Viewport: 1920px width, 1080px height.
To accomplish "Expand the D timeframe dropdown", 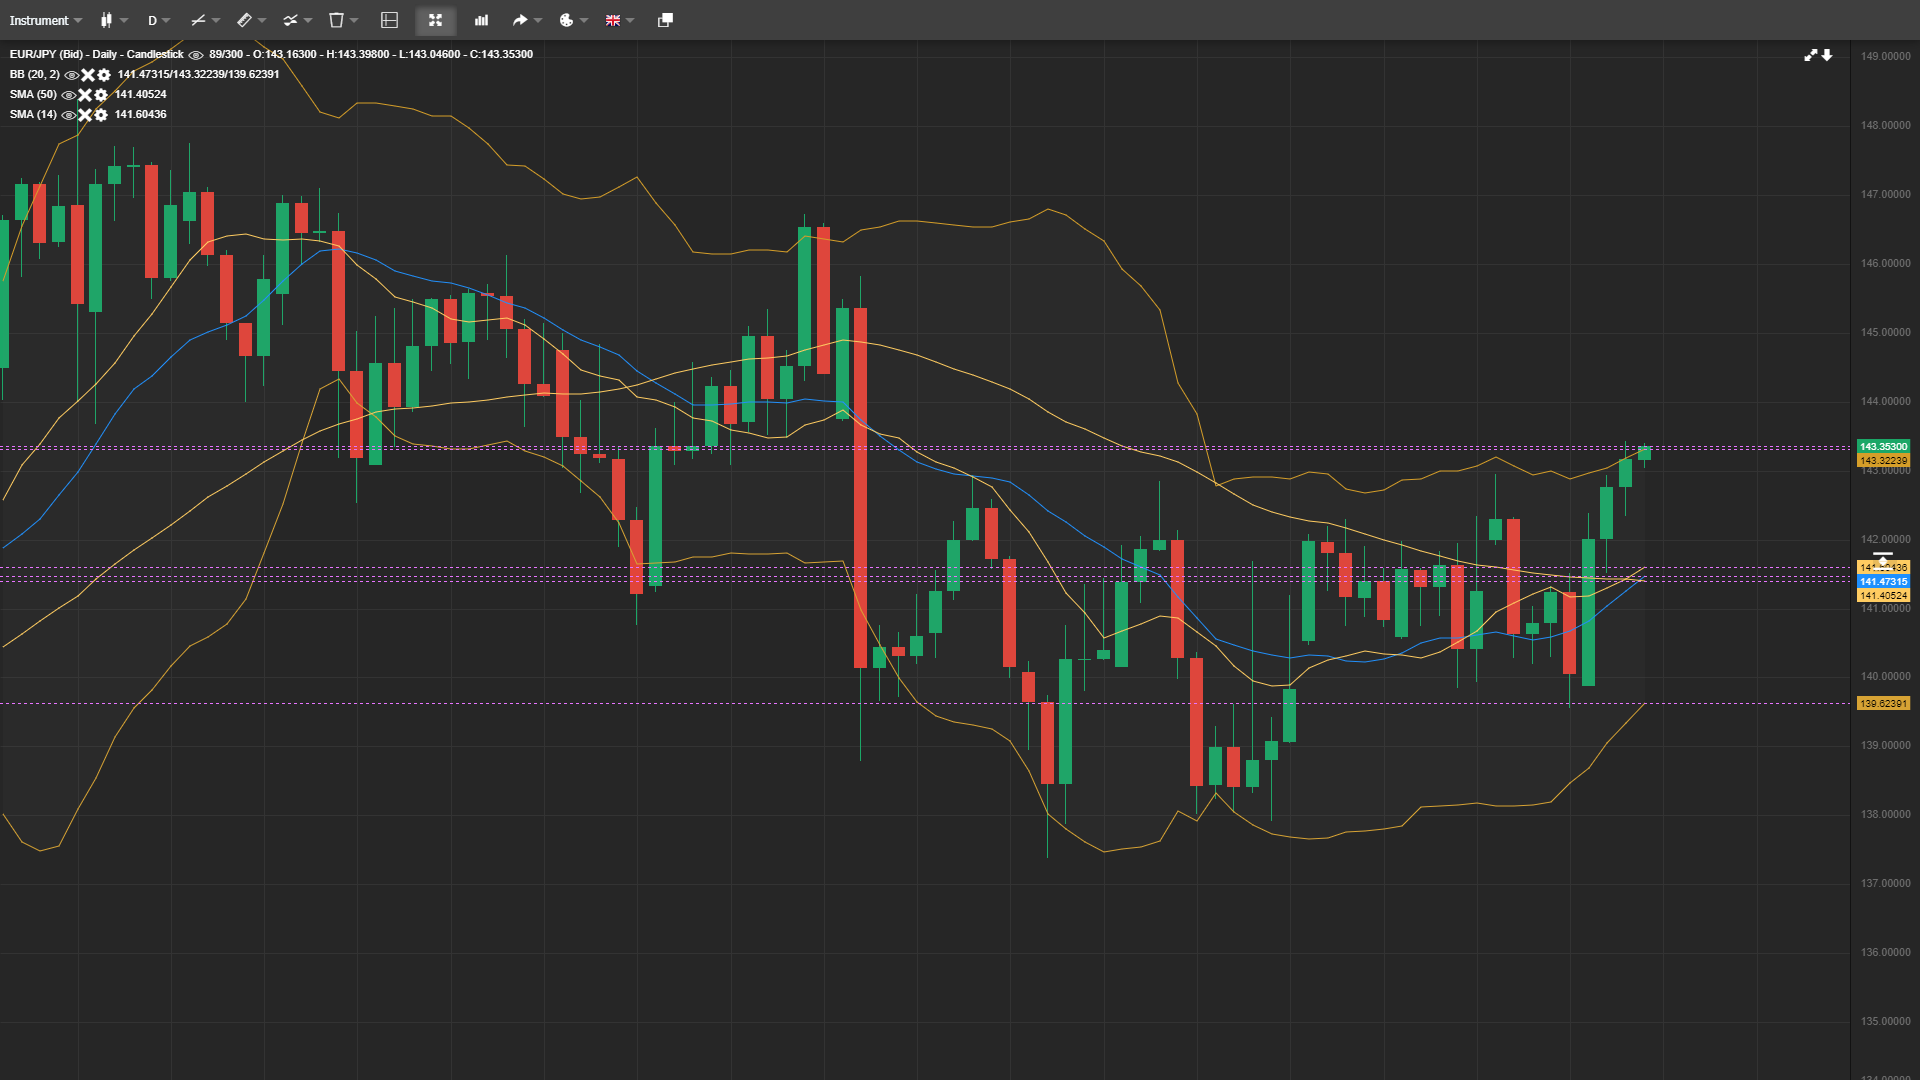I will point(156,20).
